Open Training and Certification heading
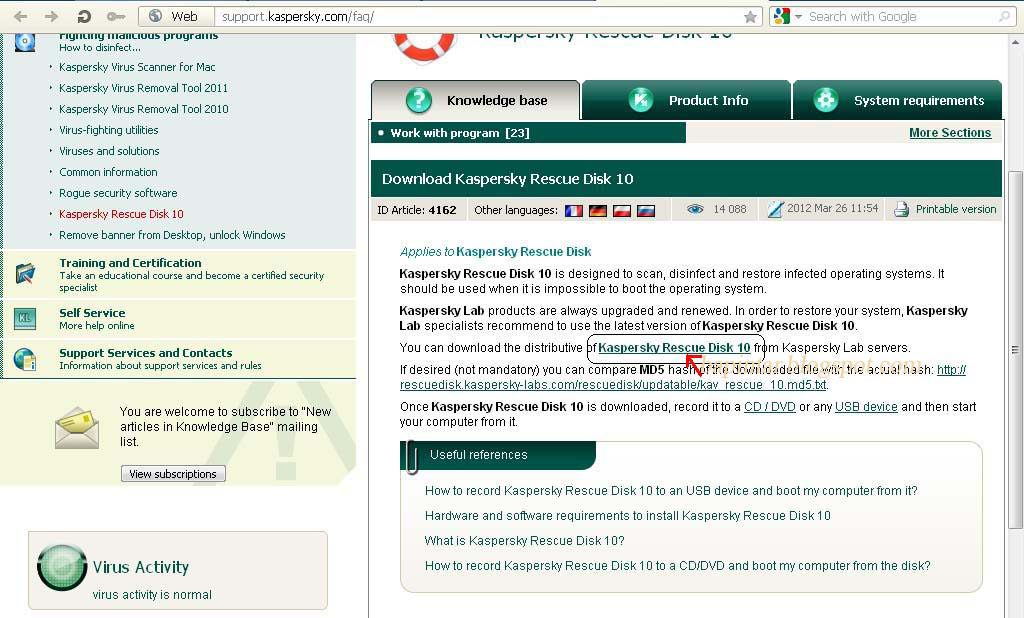This screenshot has width=1024, height=618. point(130,263)
